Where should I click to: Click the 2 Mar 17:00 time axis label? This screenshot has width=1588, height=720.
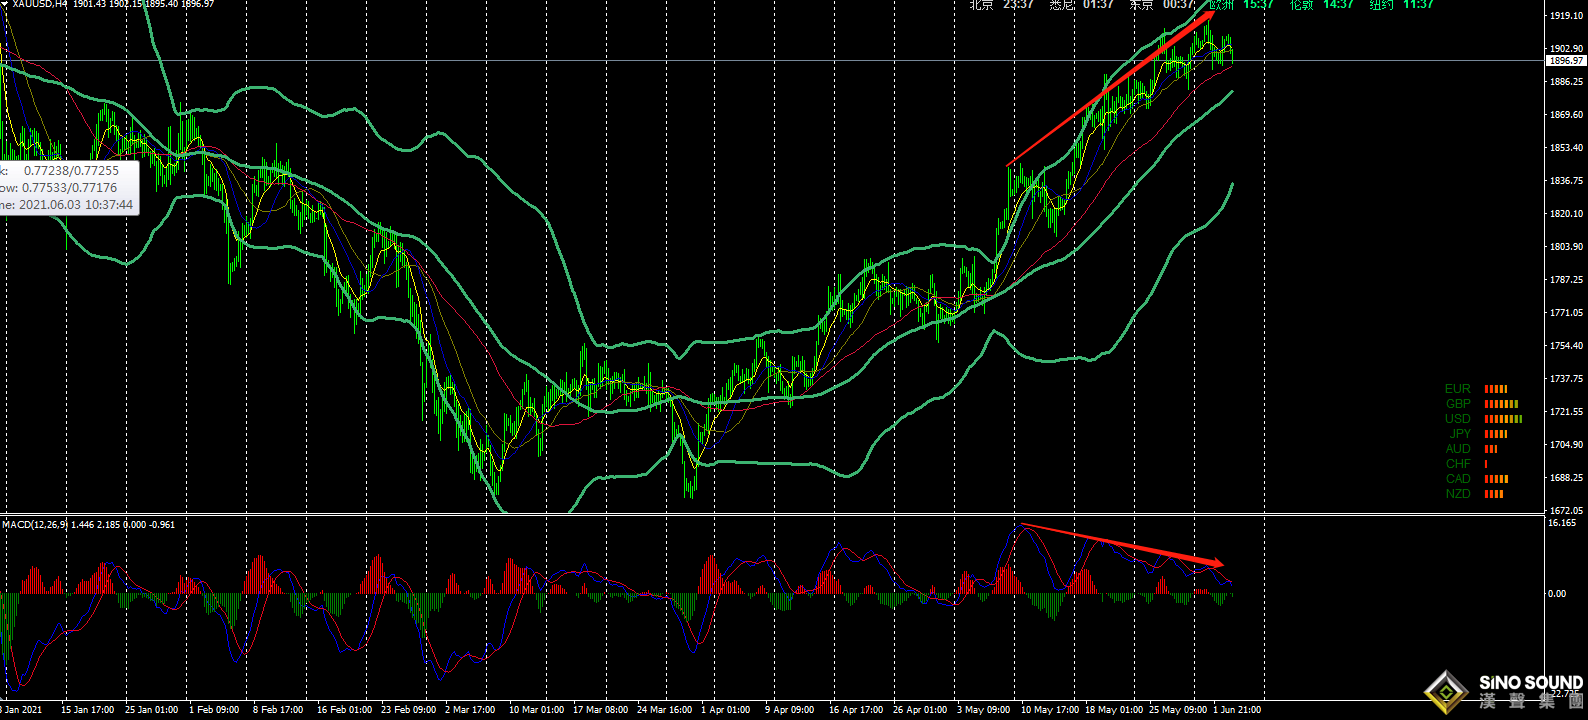pyautogui.click(x=470, y=710)
